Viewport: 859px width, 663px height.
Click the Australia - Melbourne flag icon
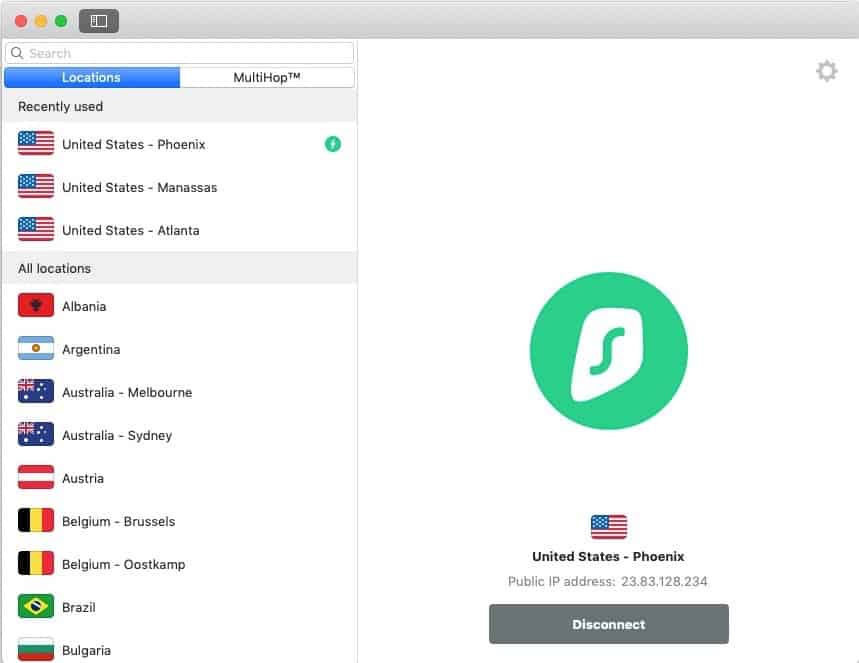click(36, 391)
